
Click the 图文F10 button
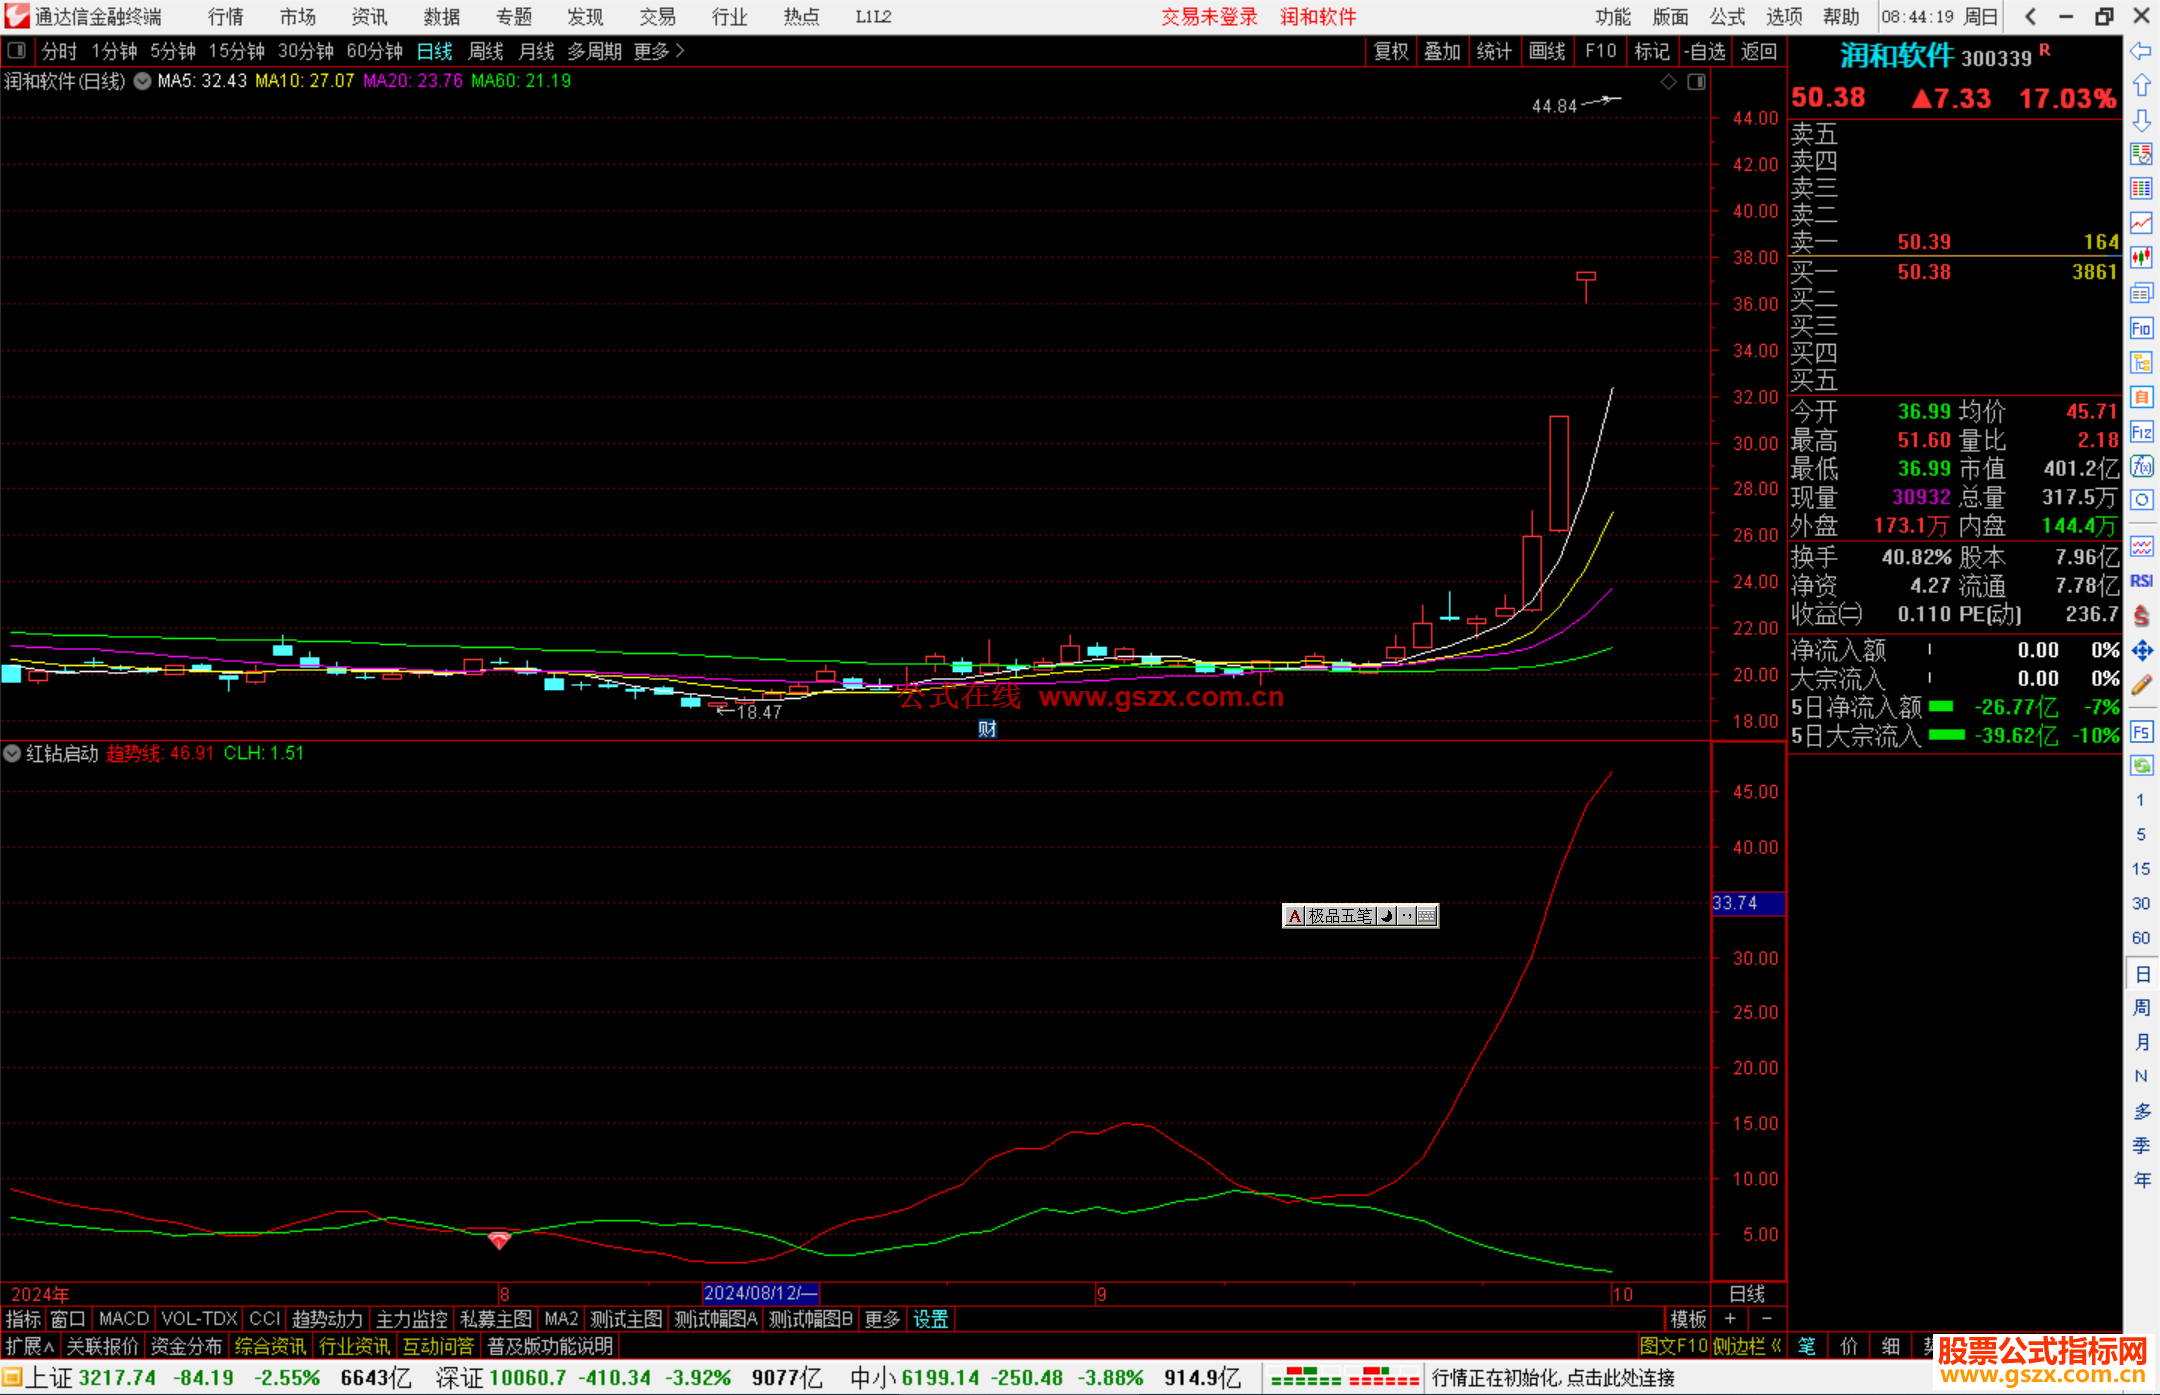tap(1673, 1346)
